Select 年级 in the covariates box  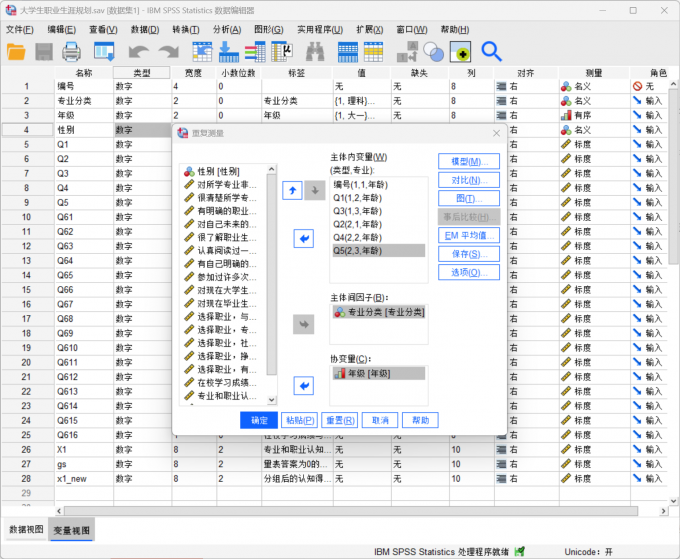click(x=379, y=373)
